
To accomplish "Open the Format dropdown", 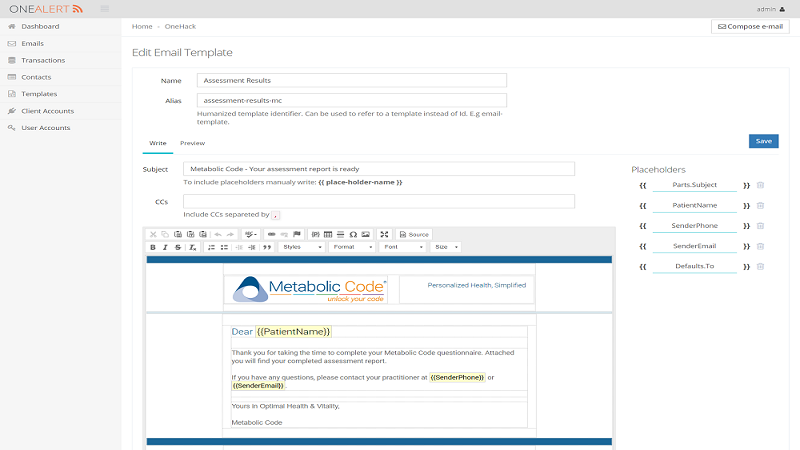I will pyautogui.click(x=352, y=247).
